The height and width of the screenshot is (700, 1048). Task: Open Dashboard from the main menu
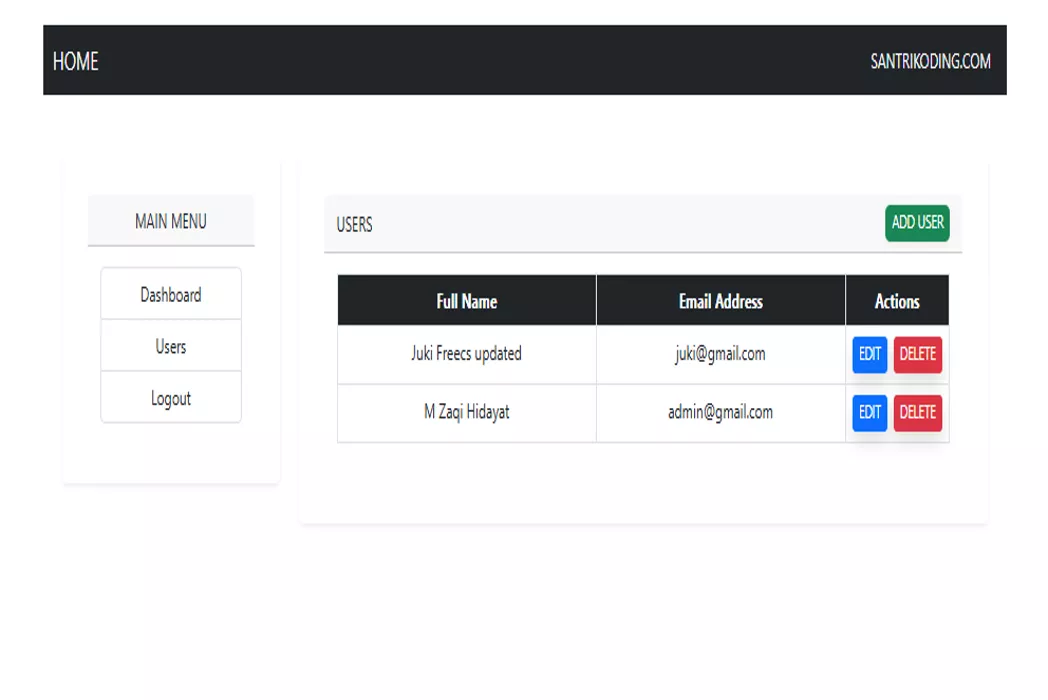171,294
